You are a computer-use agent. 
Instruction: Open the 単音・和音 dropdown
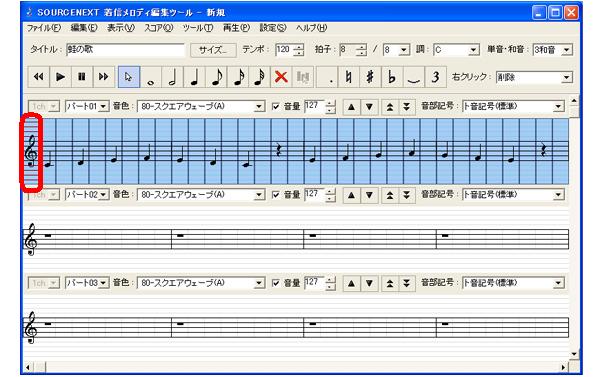[x=567, y=50]
